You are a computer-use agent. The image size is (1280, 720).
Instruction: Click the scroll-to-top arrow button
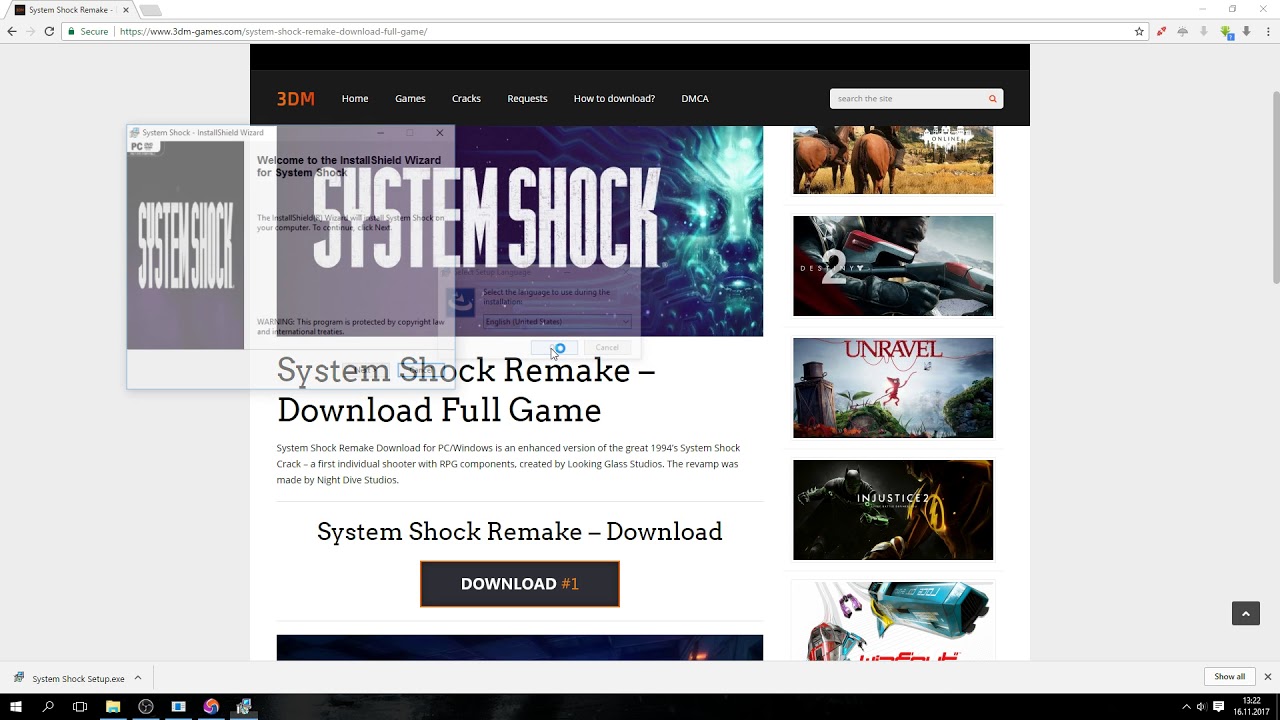tap(1245, 613)
